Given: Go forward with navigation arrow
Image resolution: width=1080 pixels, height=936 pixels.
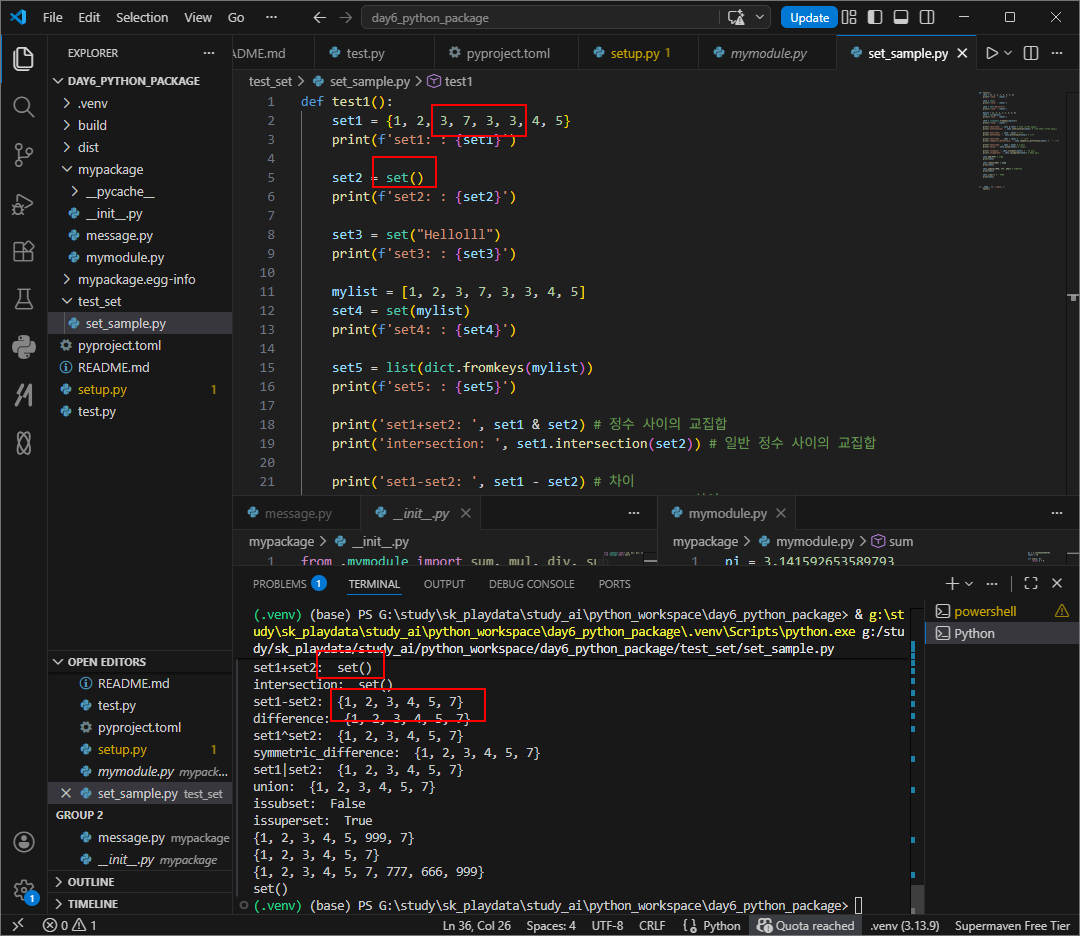Looking at the screenshot, I should pos(346,17).
